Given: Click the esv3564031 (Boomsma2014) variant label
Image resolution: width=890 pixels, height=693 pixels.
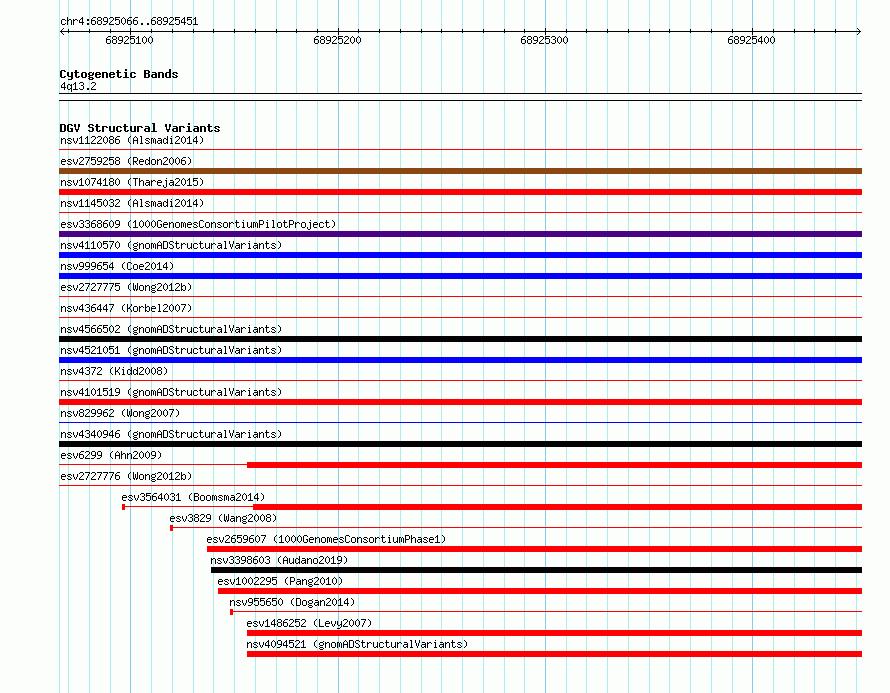Looking at the screenshot, I should (x=193, y=497).
